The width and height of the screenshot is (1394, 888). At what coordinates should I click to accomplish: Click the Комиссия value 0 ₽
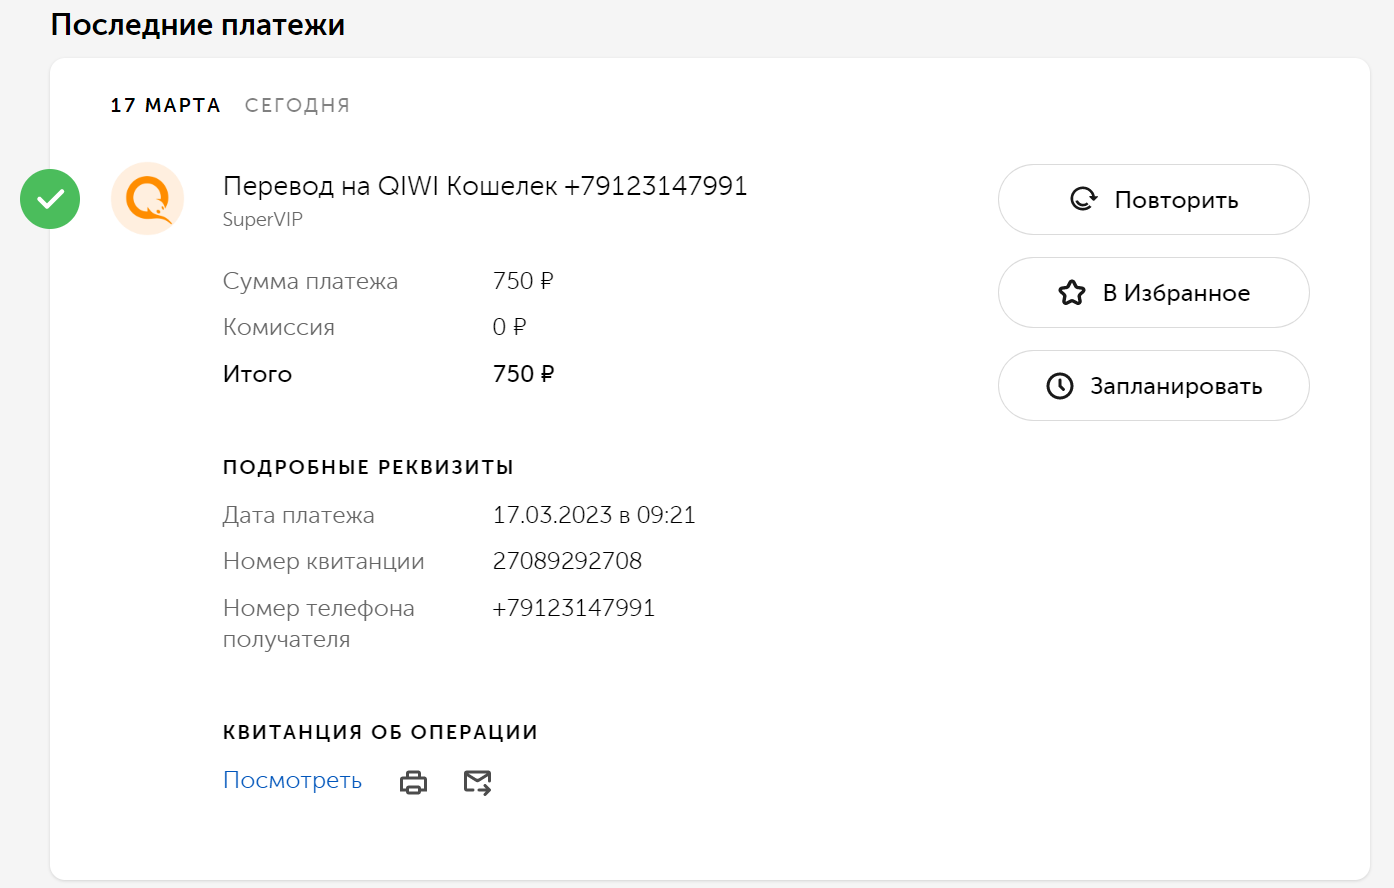click(509, 327)
